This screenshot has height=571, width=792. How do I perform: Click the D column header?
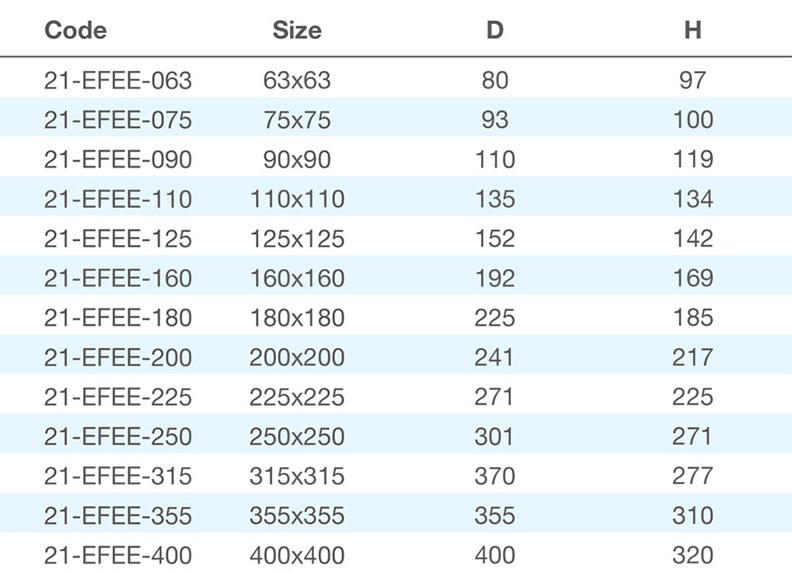click(x=495, y=30)
